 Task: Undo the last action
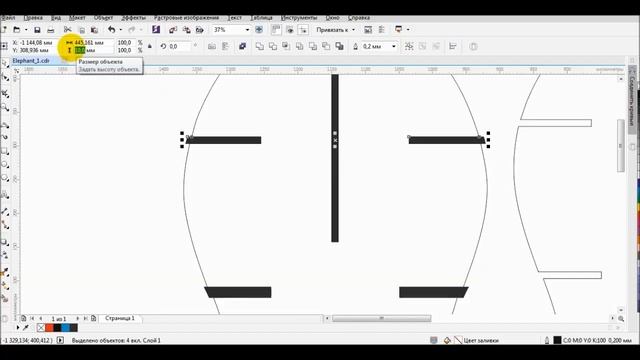(x=111, y=30)
